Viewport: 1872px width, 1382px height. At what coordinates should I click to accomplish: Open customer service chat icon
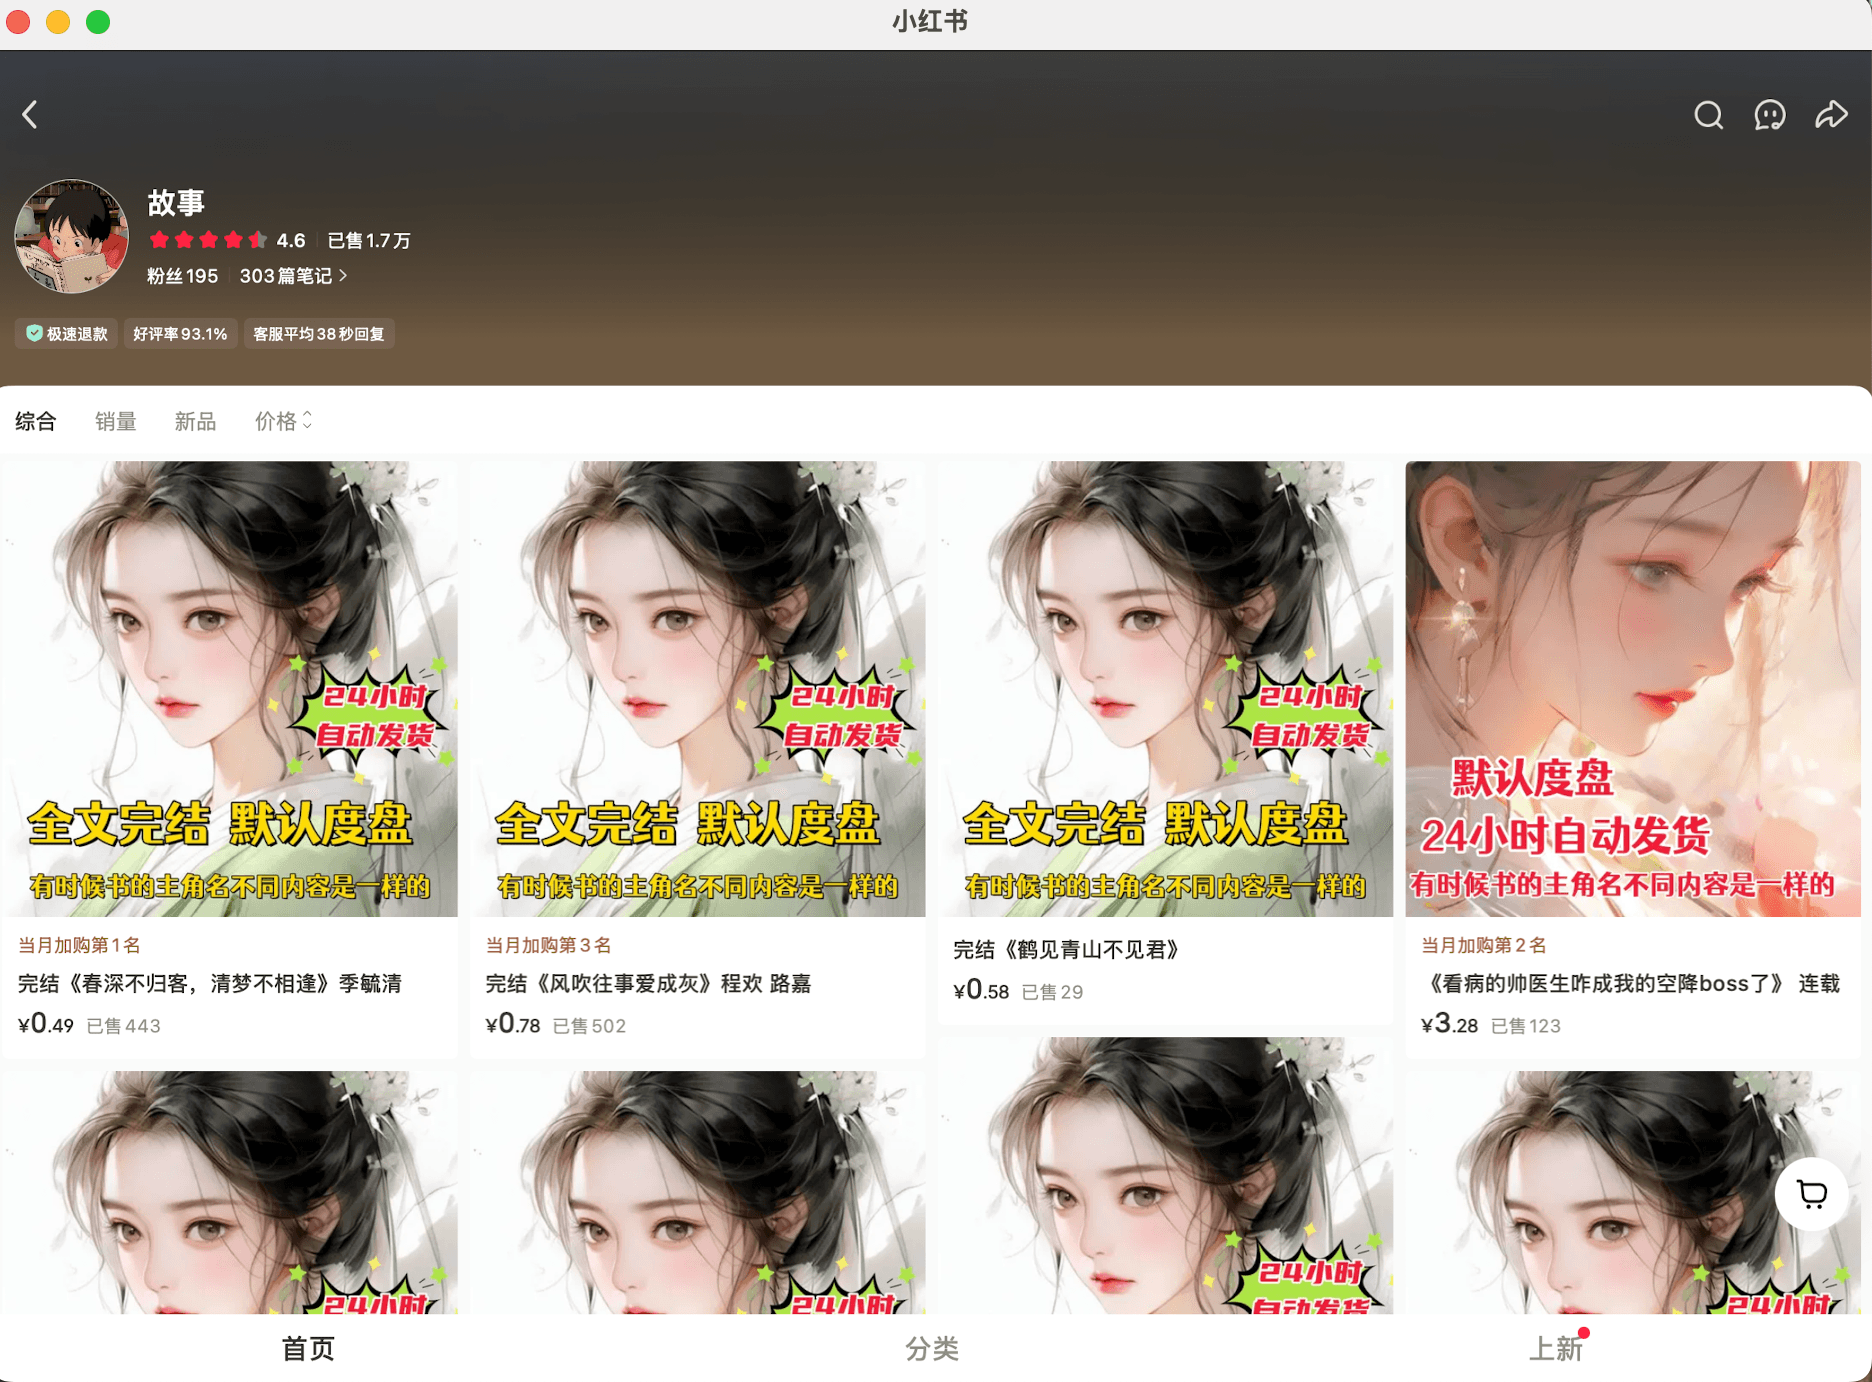pyautogui.click(x=1769, y=115)
